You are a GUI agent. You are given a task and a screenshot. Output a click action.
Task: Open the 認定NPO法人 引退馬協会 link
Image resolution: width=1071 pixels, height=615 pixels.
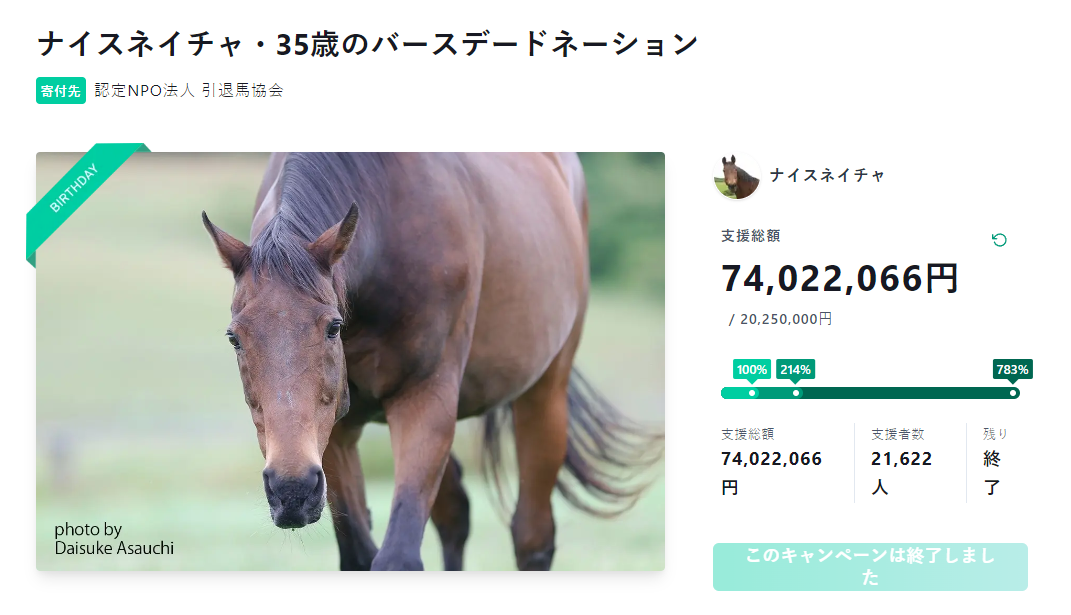189,90
